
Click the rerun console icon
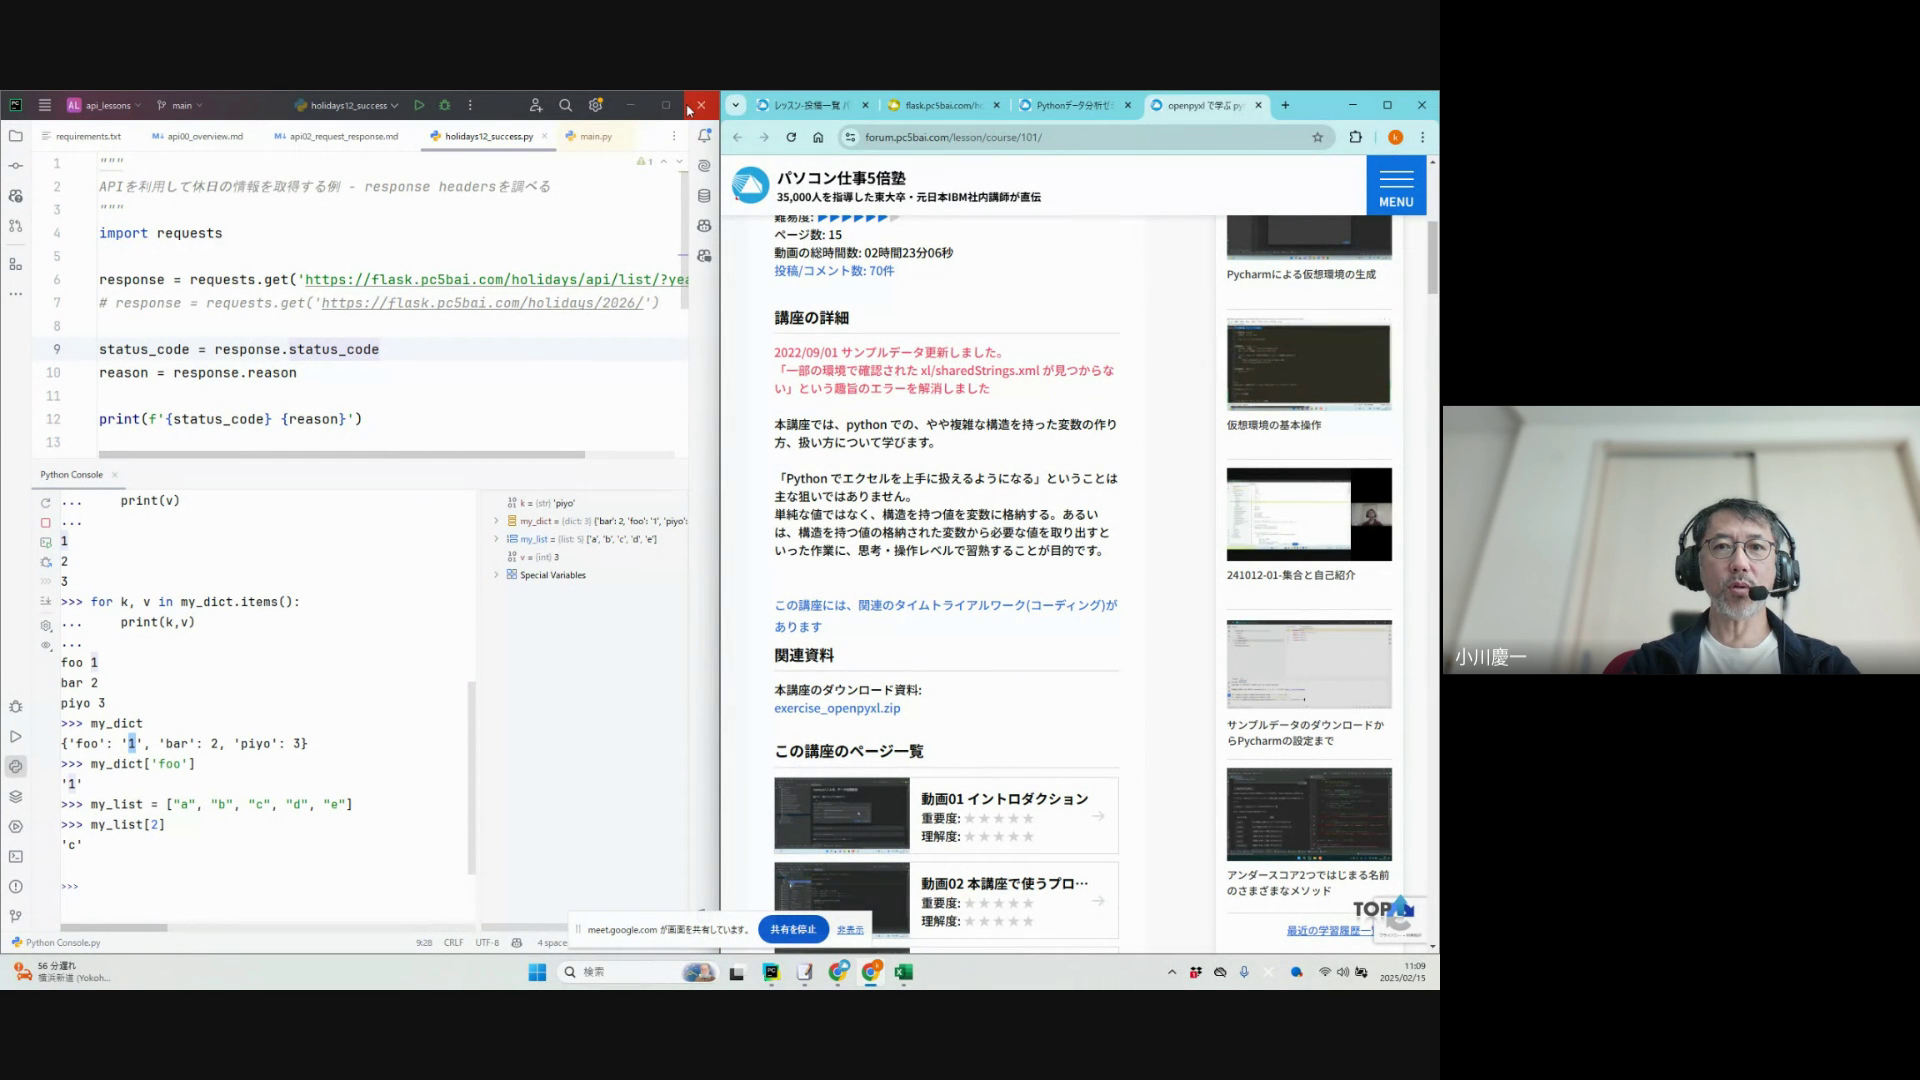(45, 503)
